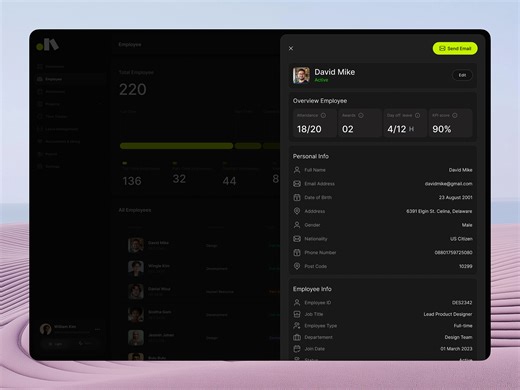Viewport: 520px width, 390px height.
Task: Click the icon beside Employee Type
Action: click(x=297, y=326)
